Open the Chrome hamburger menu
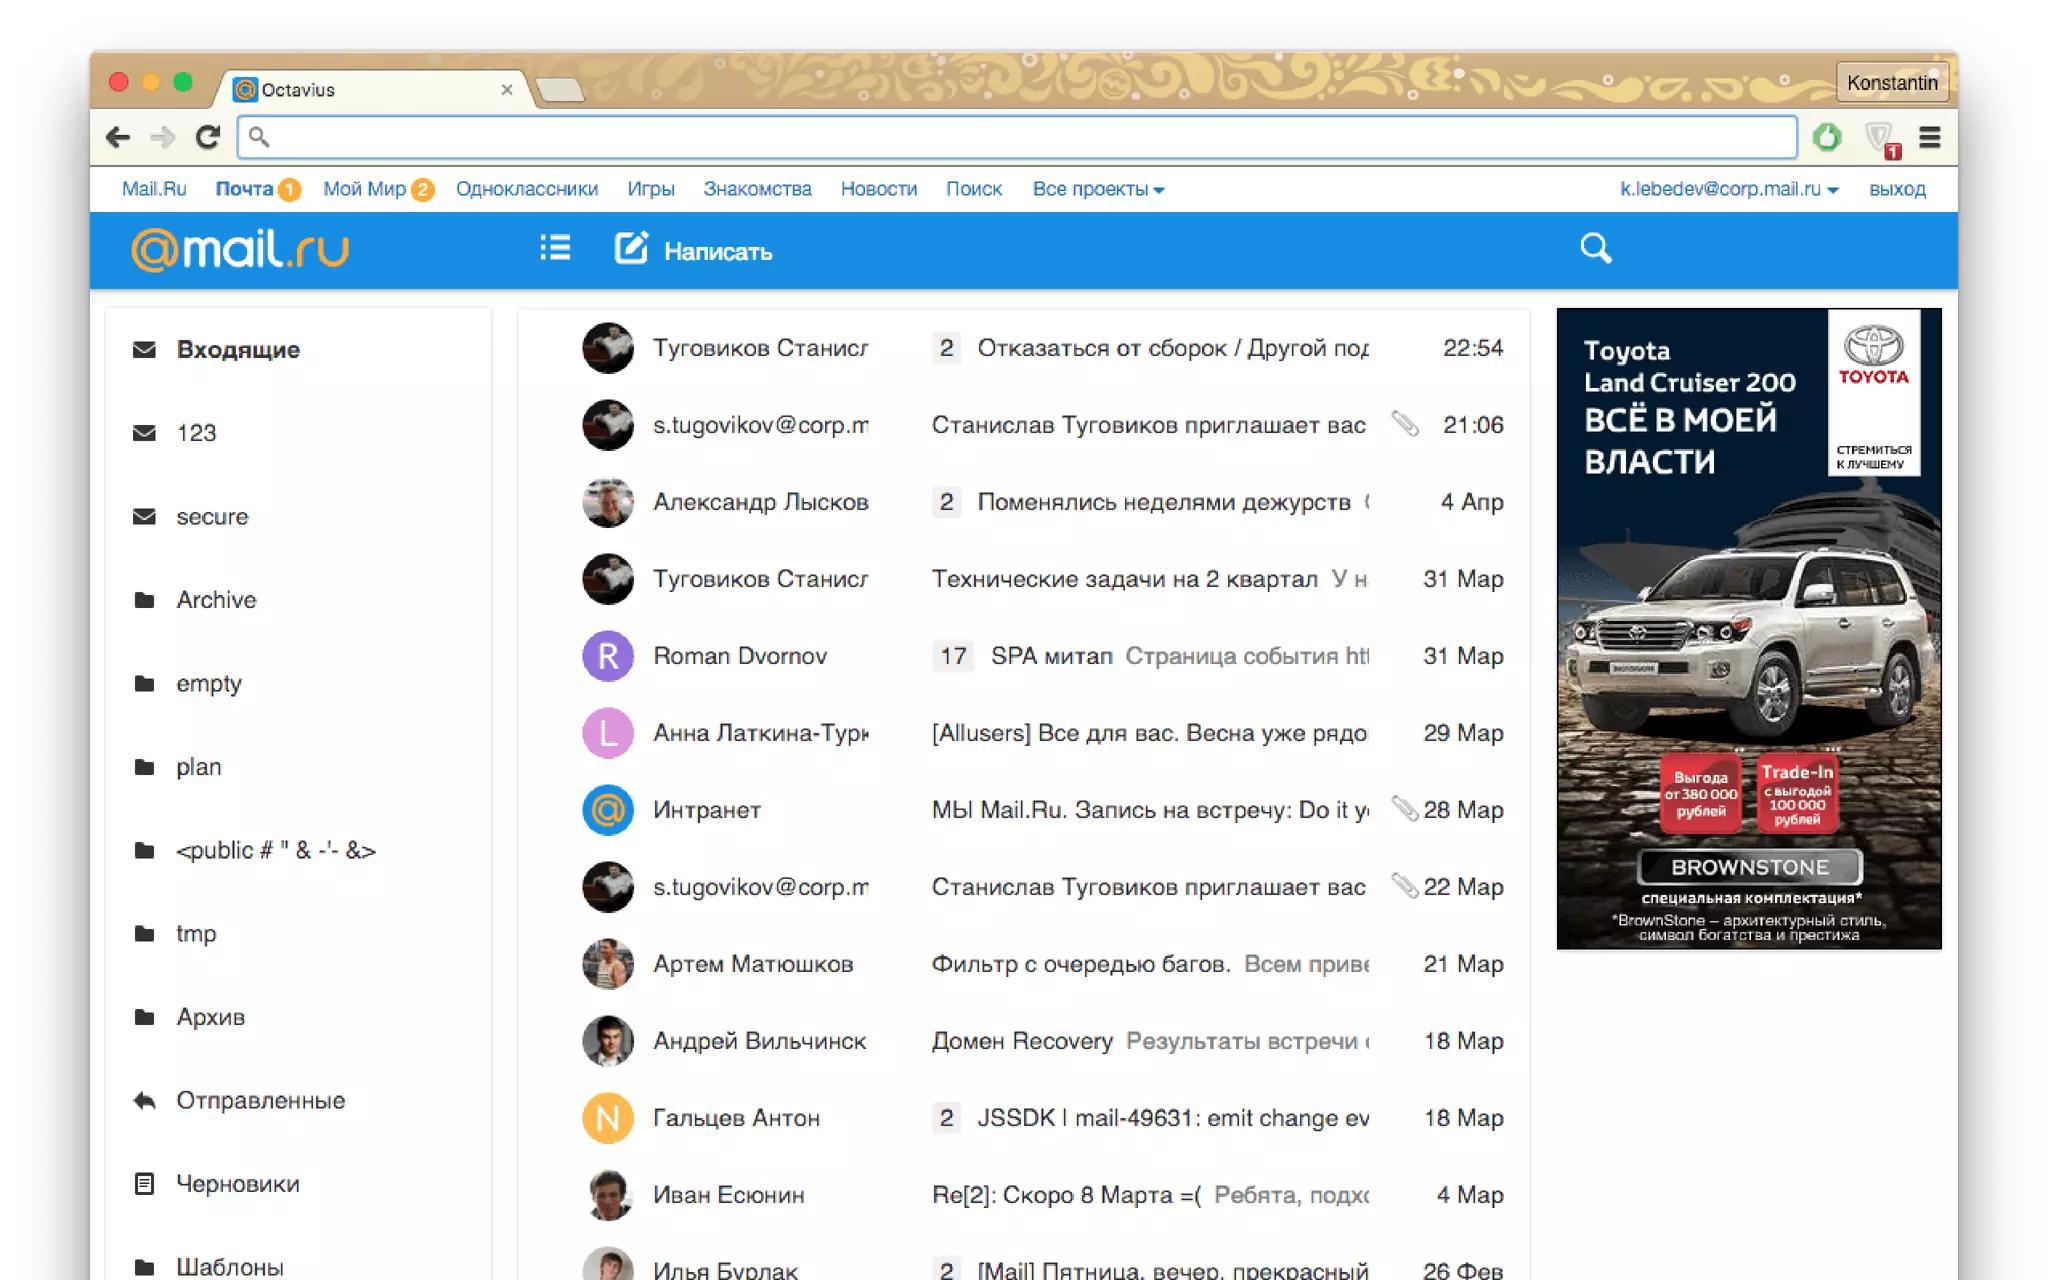Screen dimensions: 2048x1280 1929,137
